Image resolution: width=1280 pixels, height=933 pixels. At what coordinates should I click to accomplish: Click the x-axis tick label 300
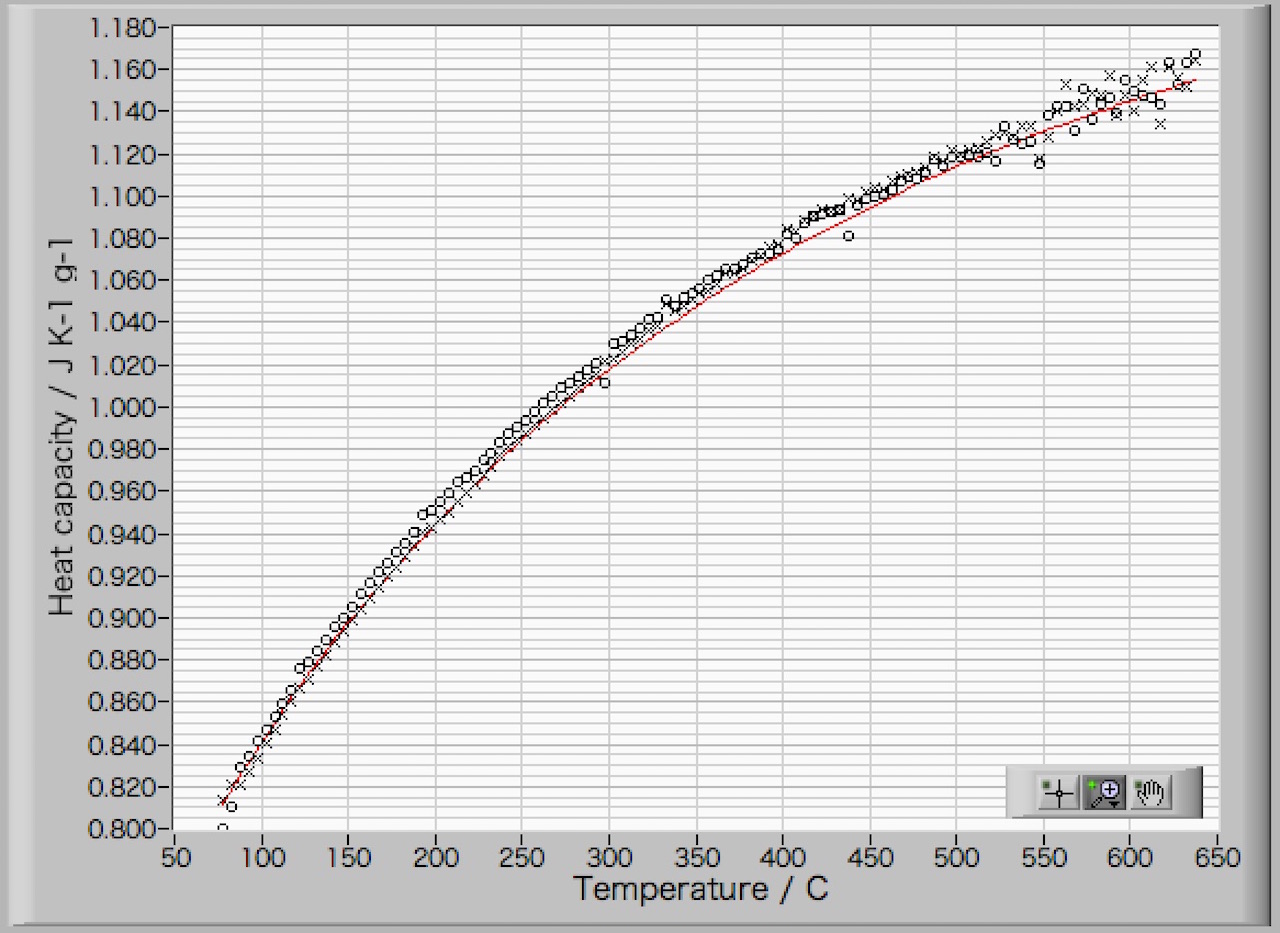coord(609,858)
